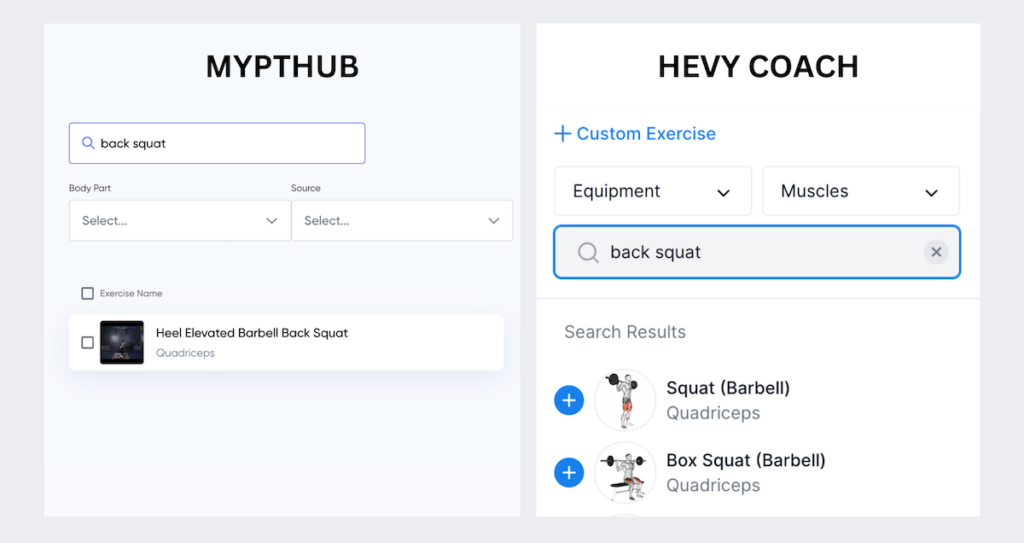Expand the Equipment filter dropdown

652,191
